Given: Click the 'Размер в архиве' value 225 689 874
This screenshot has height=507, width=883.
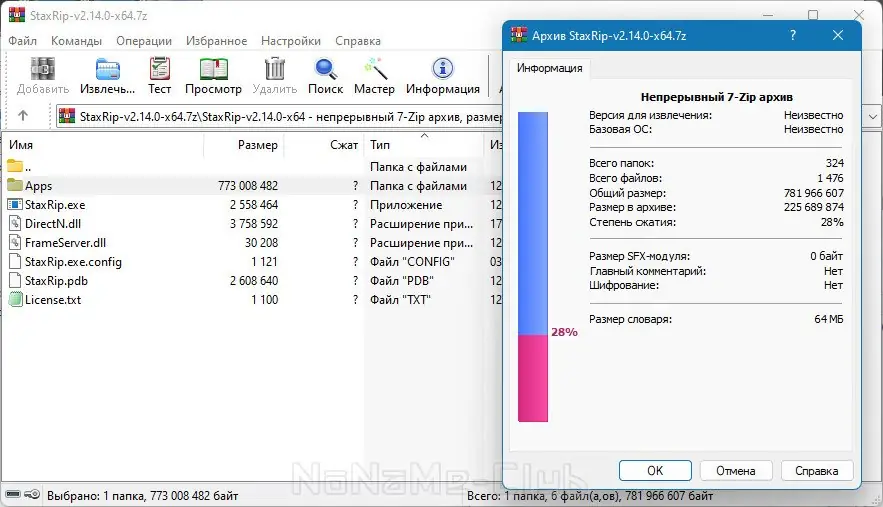Looking at the screenshot, I should click(x=814, y=207).
